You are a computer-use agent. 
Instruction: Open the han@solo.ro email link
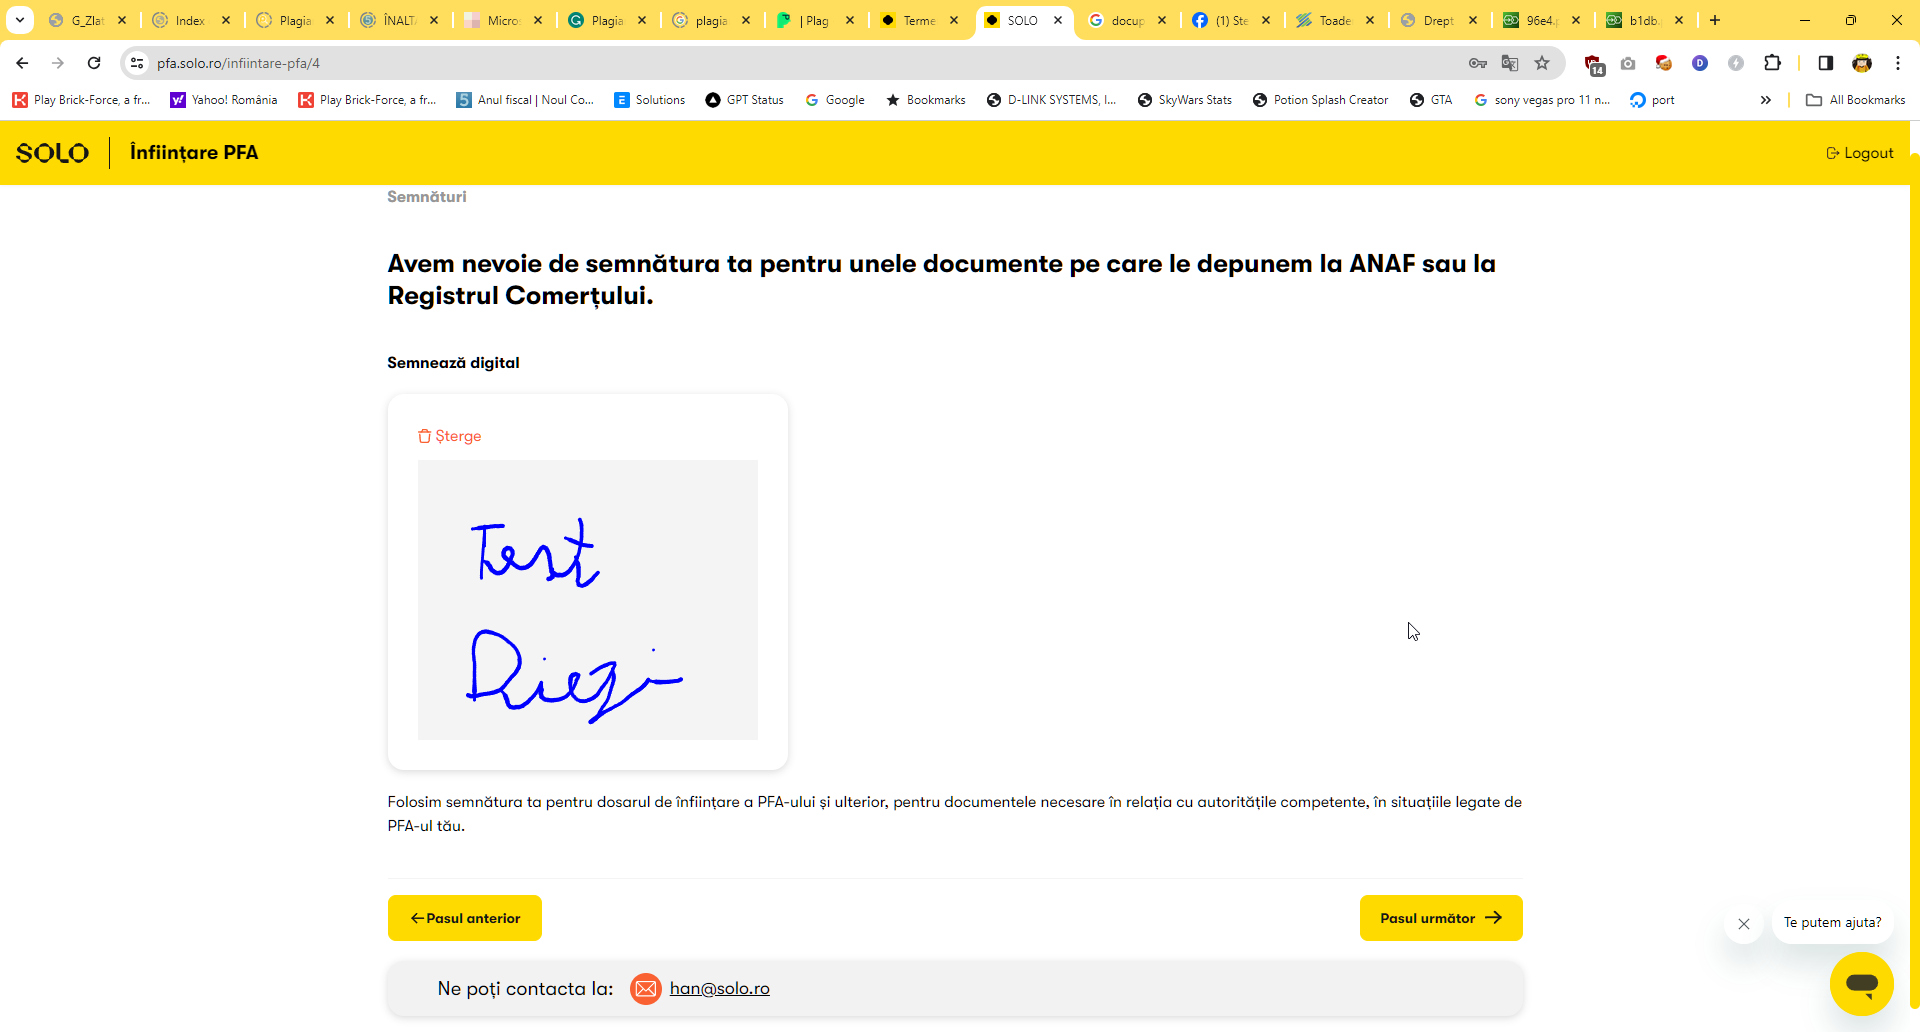[719, 989]
